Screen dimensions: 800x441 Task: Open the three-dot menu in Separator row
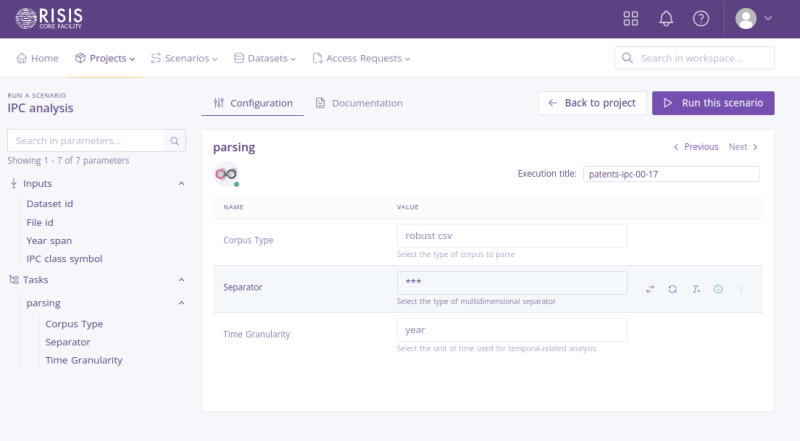[x=741, y=289]
